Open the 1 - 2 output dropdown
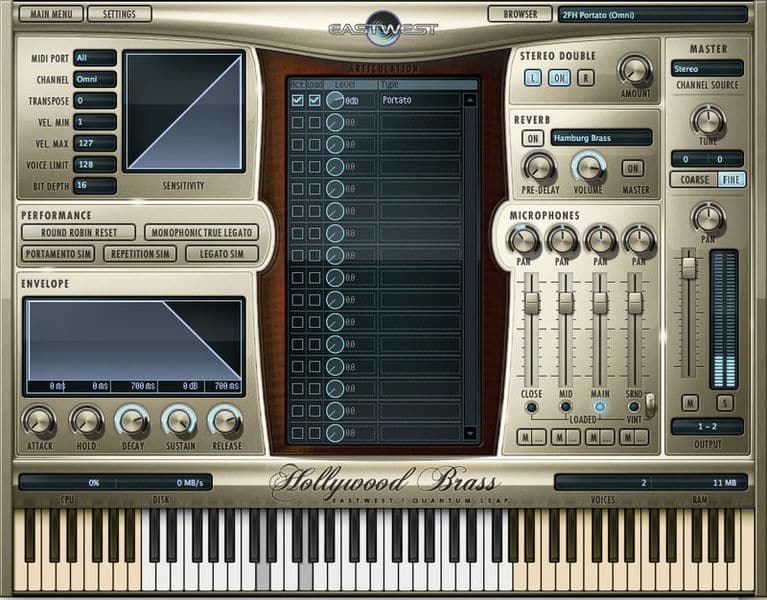This screenshot has width=767, height=600. (x=707, y=426)
